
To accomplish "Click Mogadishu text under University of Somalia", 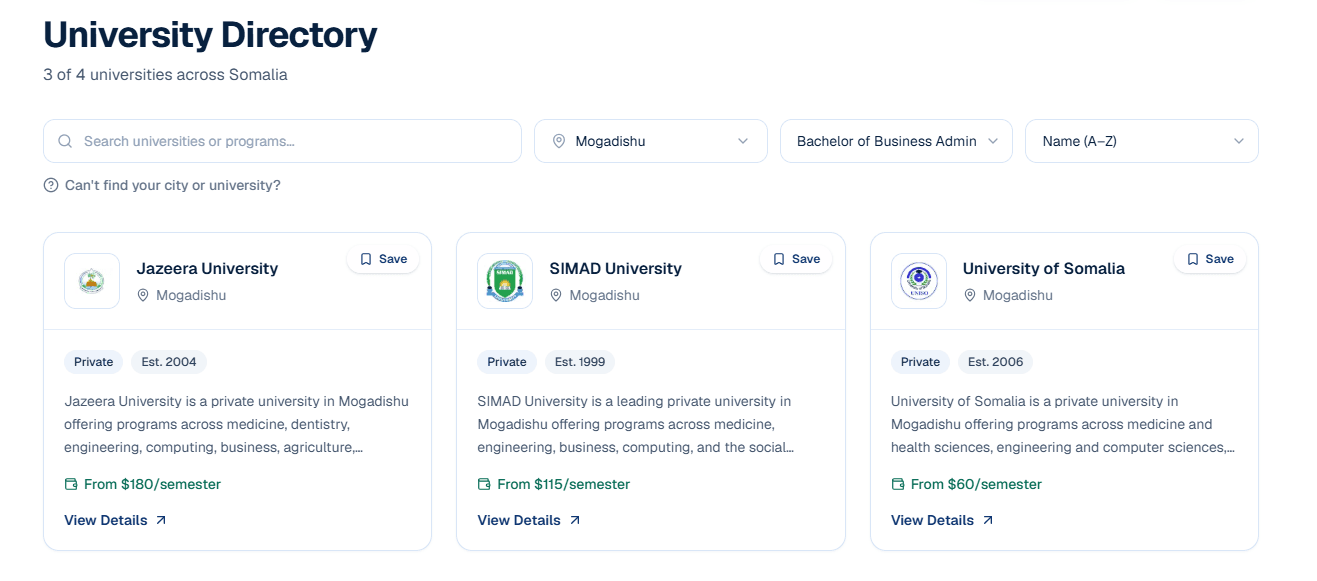I will coord(1018,295).
